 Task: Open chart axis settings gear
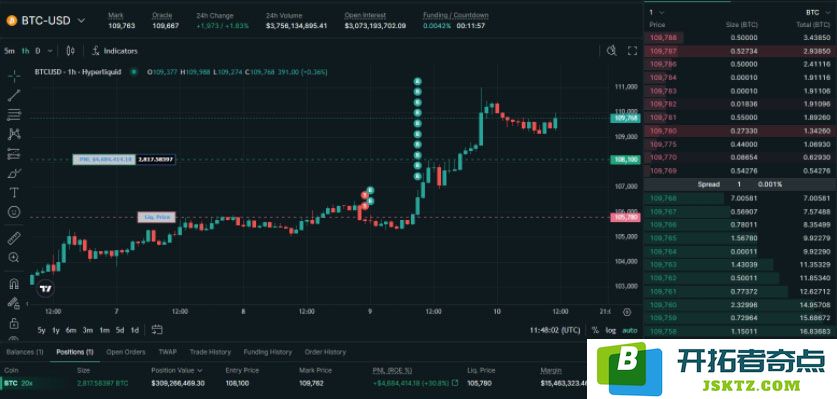pos(627,311)
